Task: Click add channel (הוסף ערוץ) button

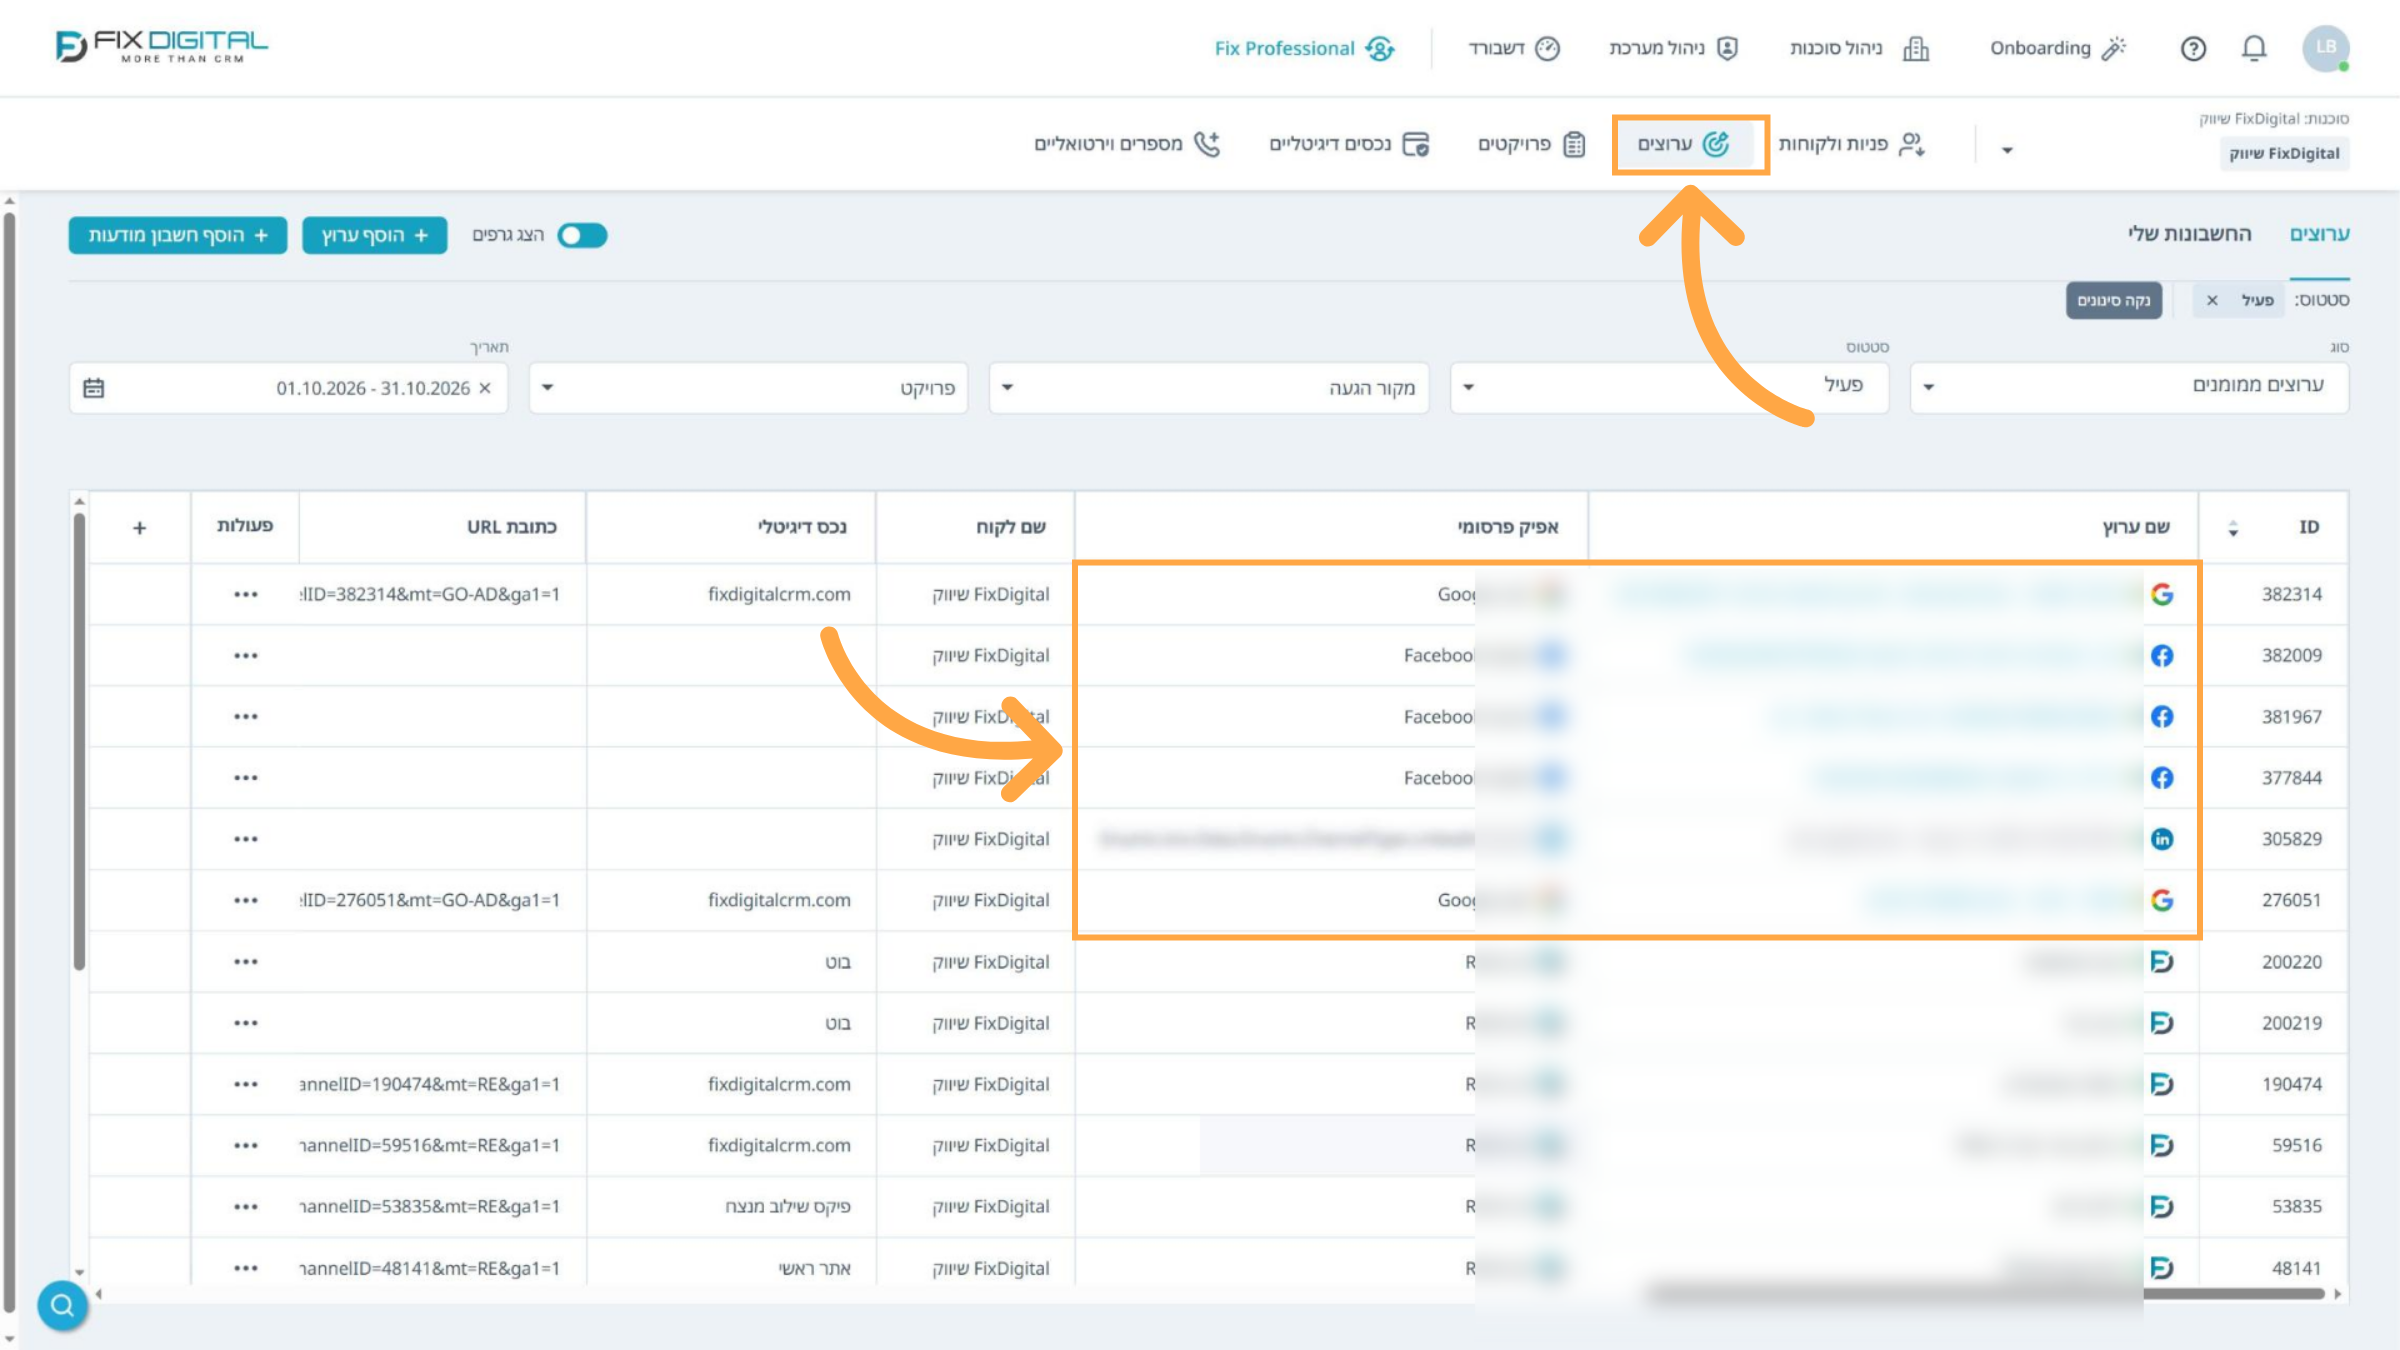Action: [x=375, y=235]
